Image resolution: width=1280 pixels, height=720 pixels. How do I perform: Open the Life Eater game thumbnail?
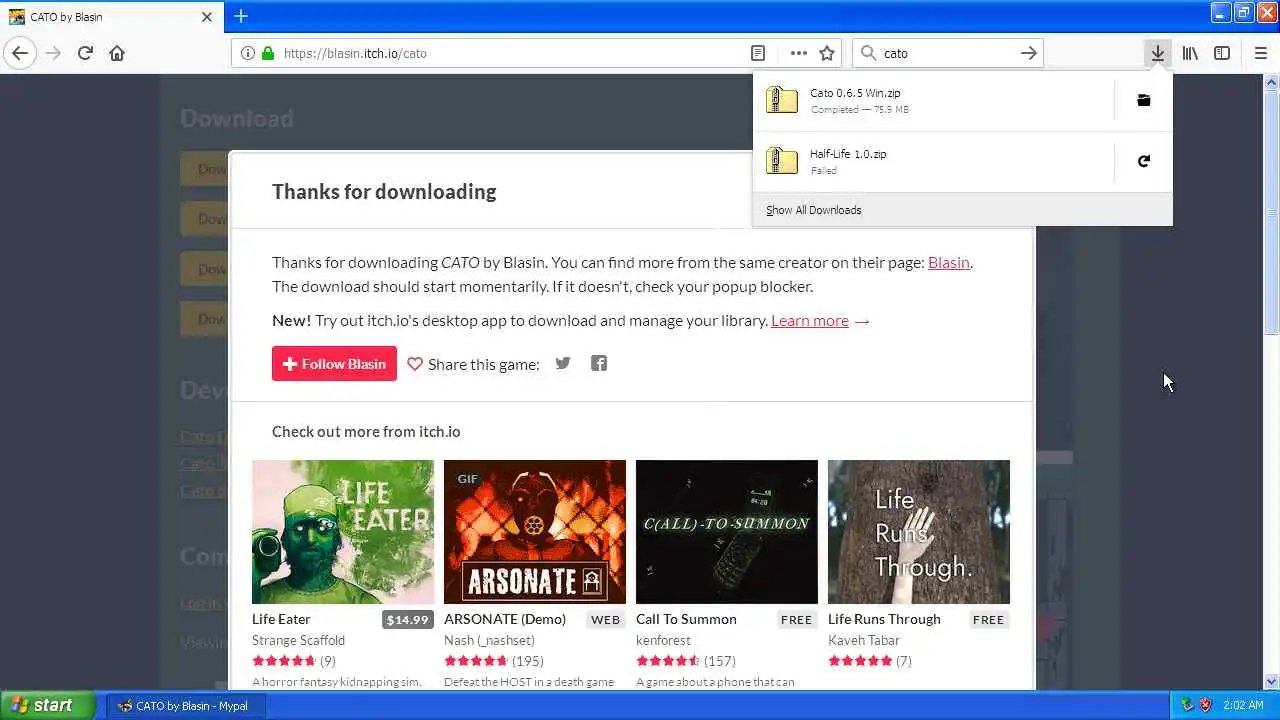(x=343, y=532)
